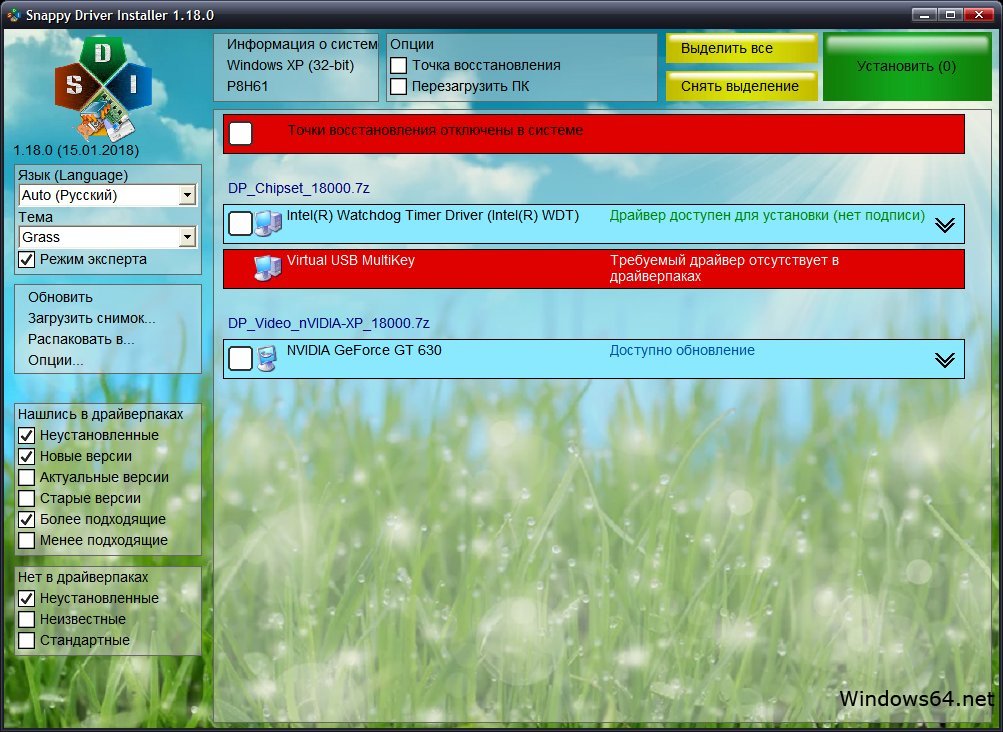Expand the Intel Watchdog Timer driver row
The image size is (1003, 732).
coord(945,225)
